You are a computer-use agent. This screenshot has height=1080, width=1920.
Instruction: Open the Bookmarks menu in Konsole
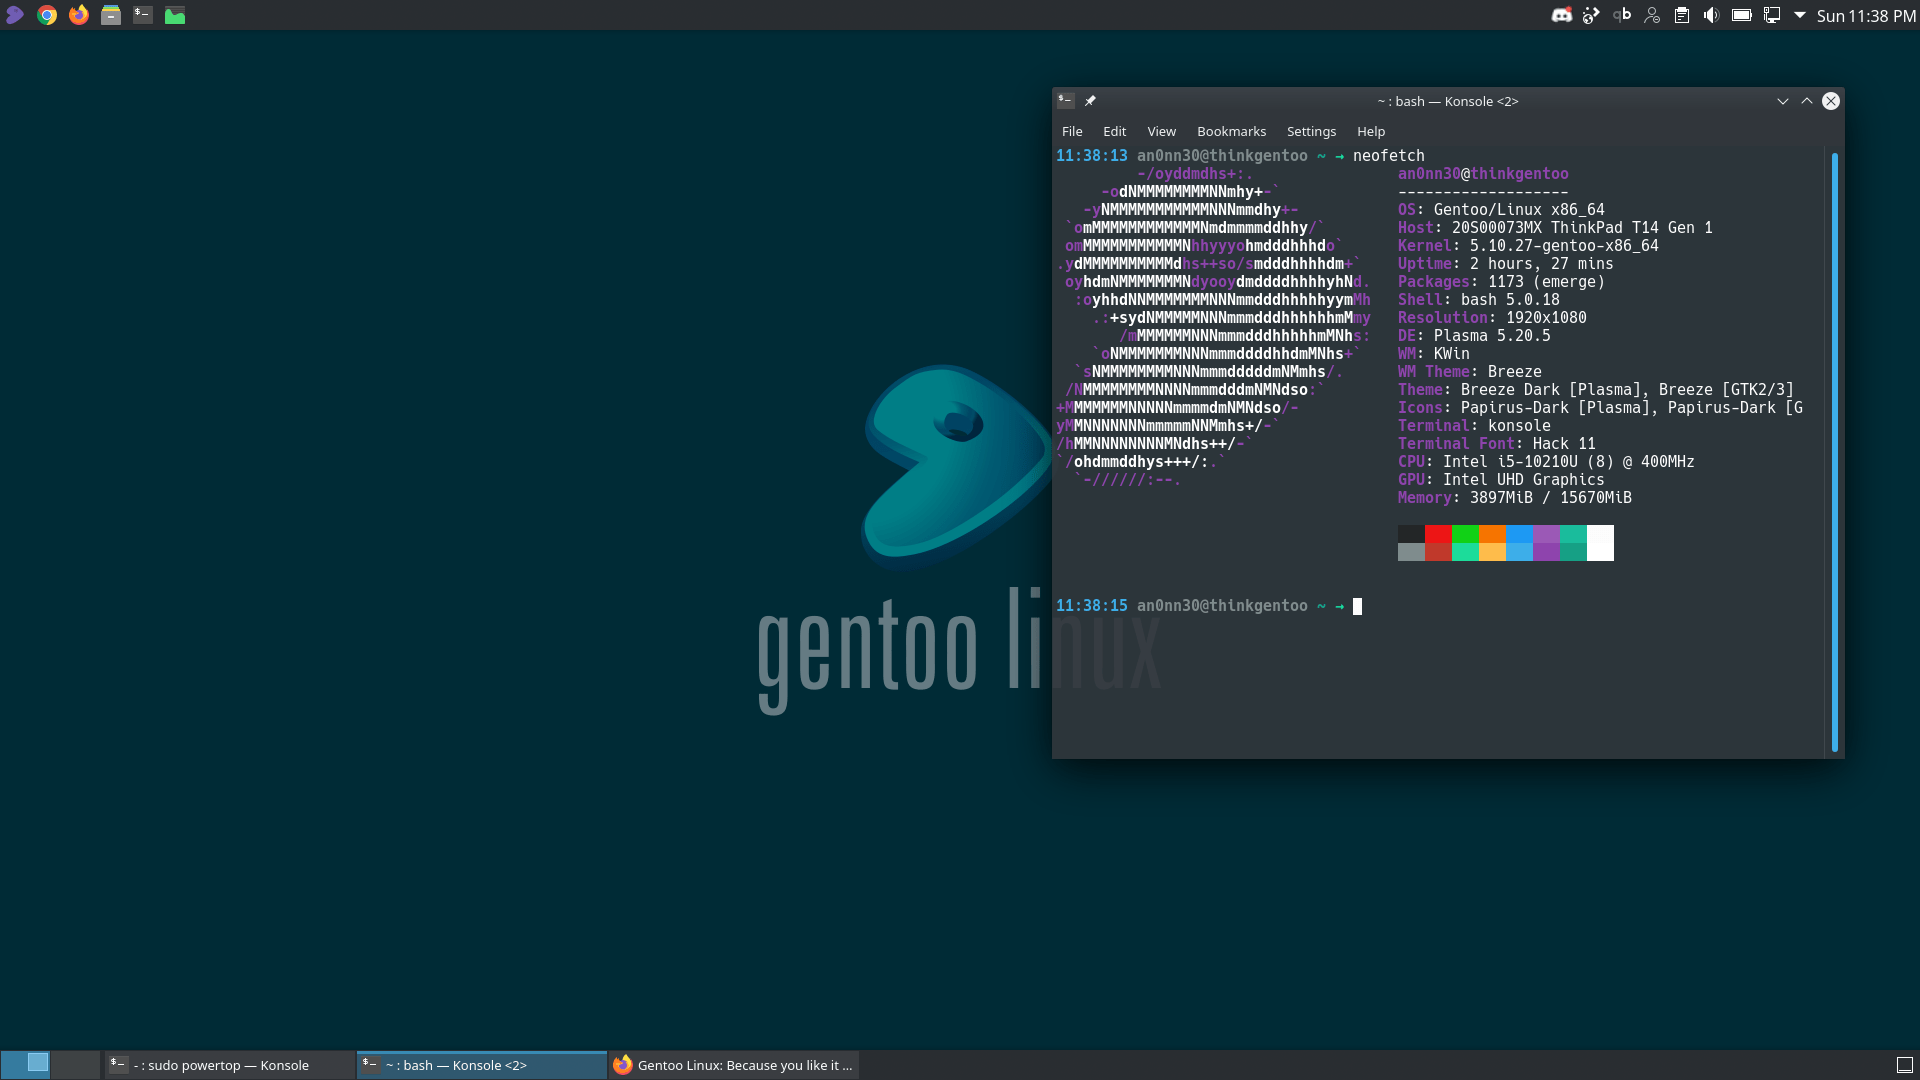tap(1231, 131)
